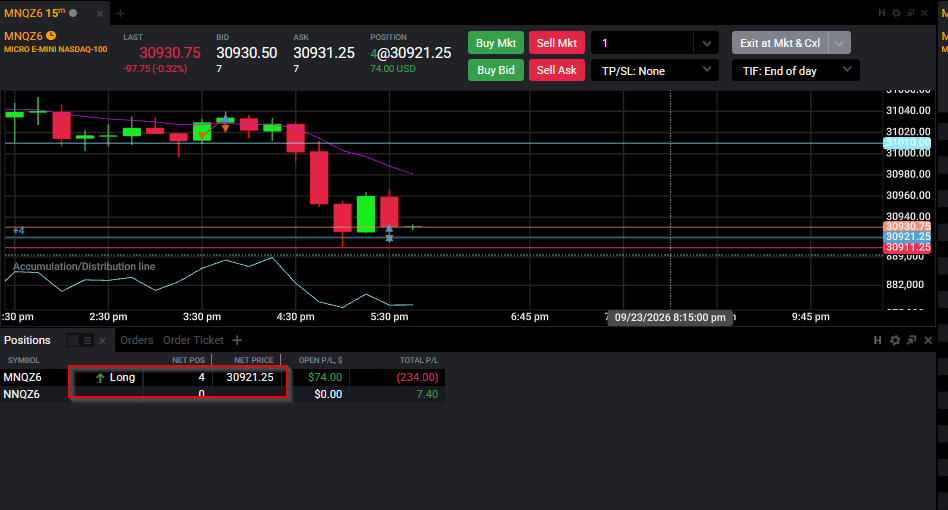Image resolution: width=948 pixels, height=510 pixels.
Task: Click the LAST price 30930.75
Action: pos(170,53)
